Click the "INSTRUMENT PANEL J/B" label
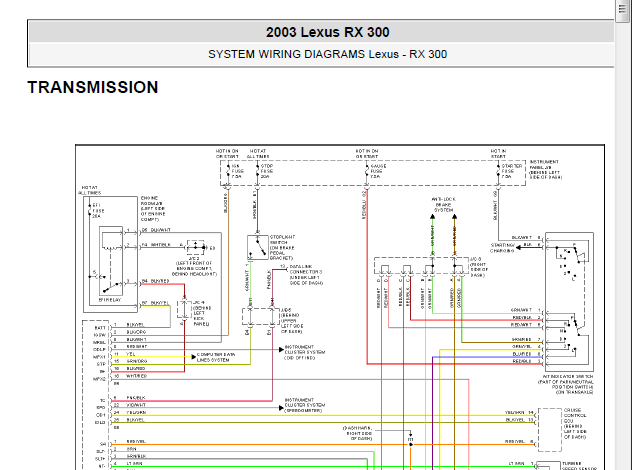 coord(545,169)
